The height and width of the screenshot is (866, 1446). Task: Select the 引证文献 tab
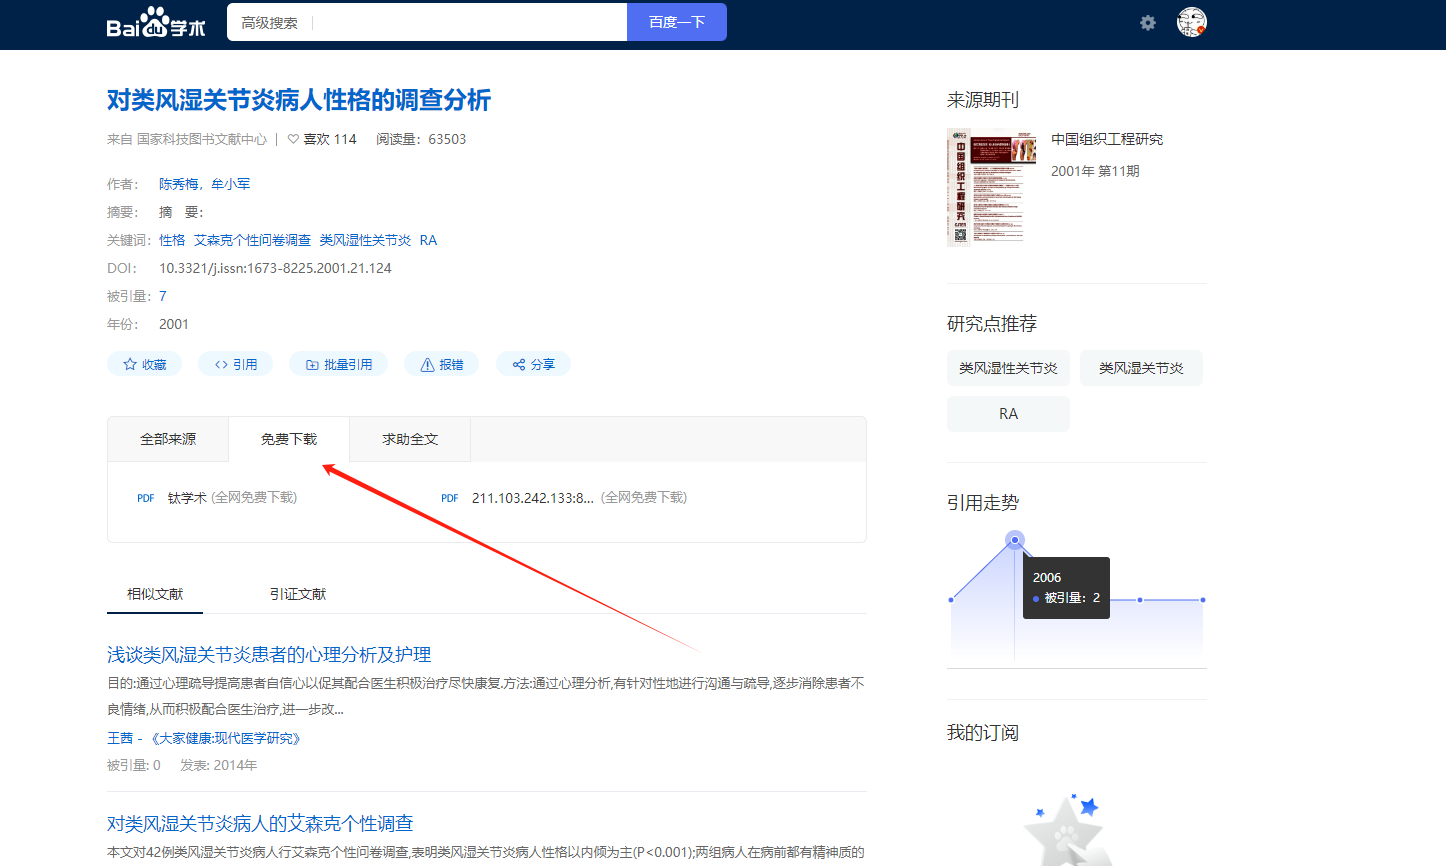[298, 594]
